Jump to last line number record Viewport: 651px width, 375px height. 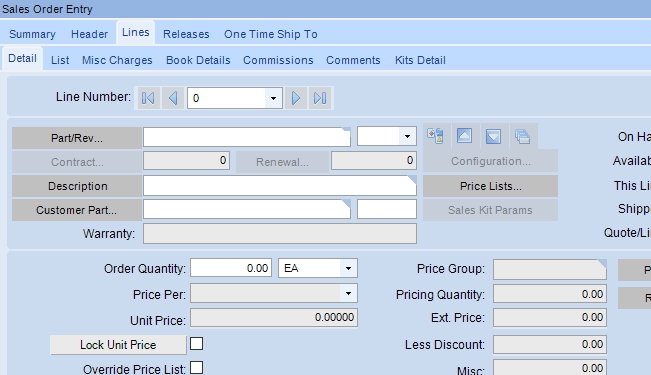320,98
